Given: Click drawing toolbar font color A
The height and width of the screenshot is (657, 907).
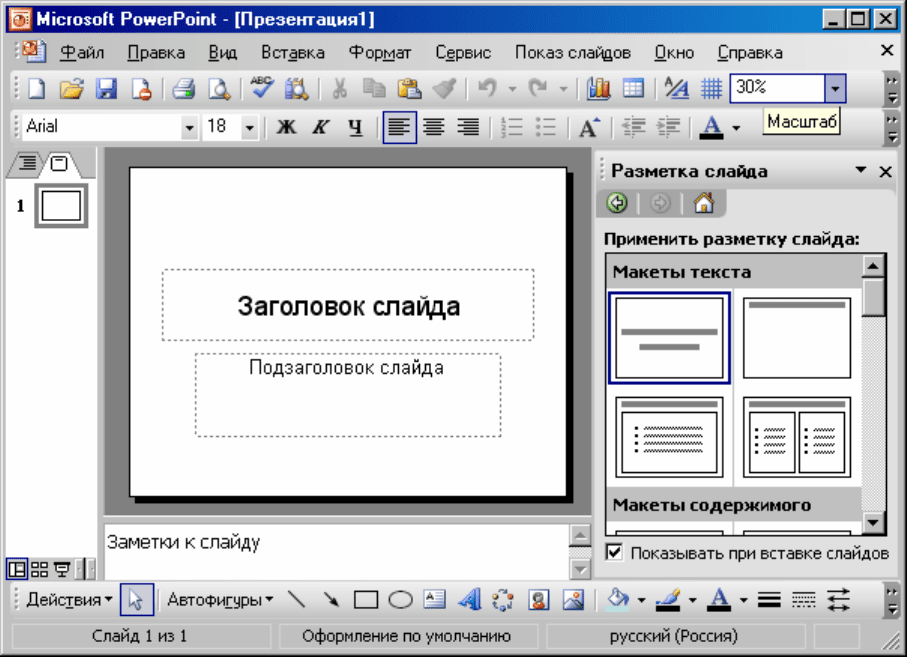Looking at the screenshot, I should click(x=720, y=600).
